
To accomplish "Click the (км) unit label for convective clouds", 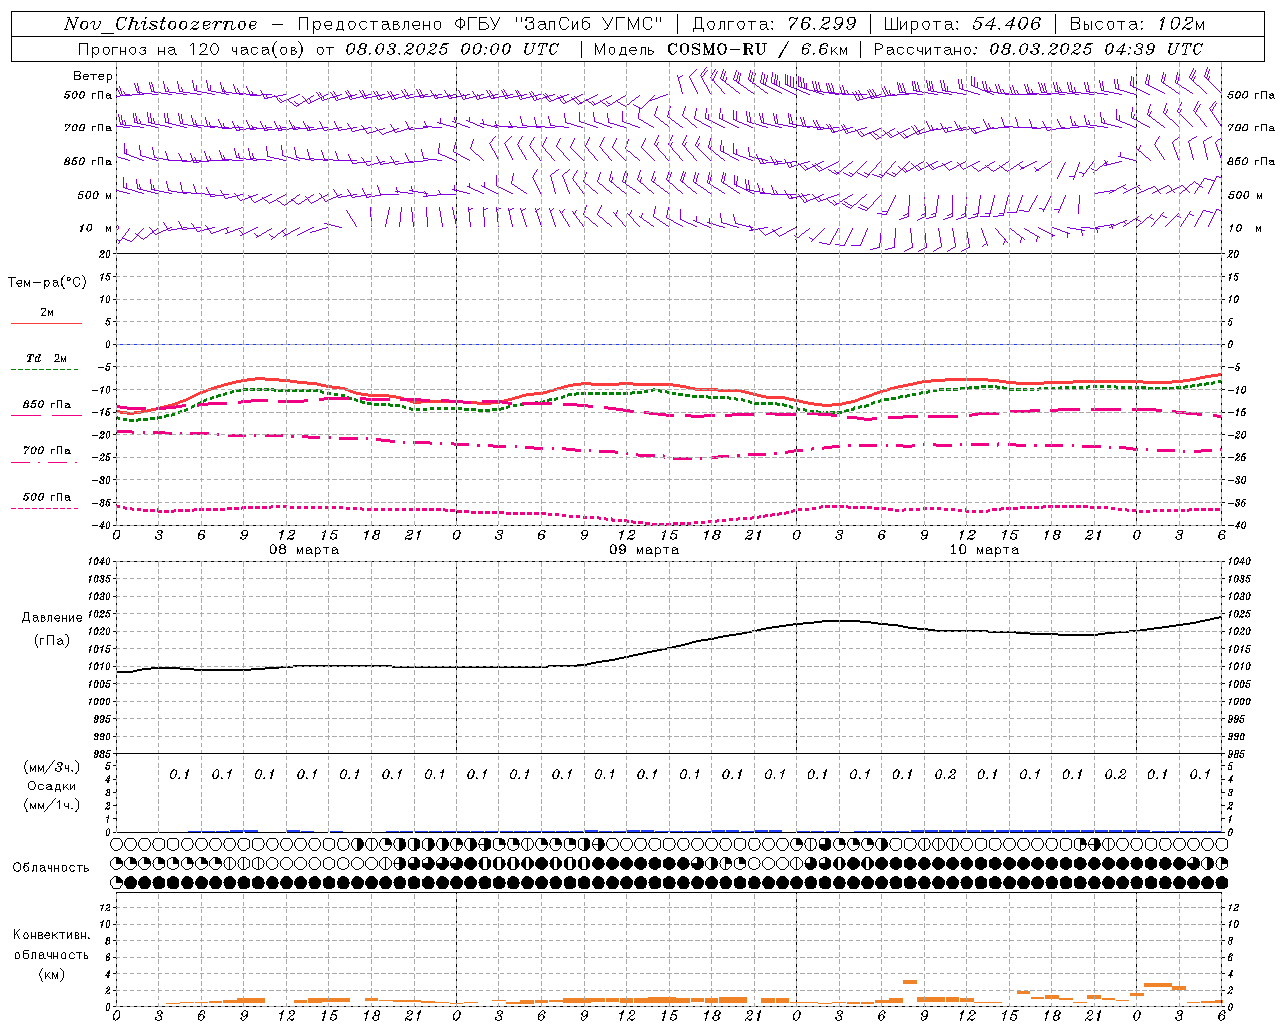I will click(51, 974).
